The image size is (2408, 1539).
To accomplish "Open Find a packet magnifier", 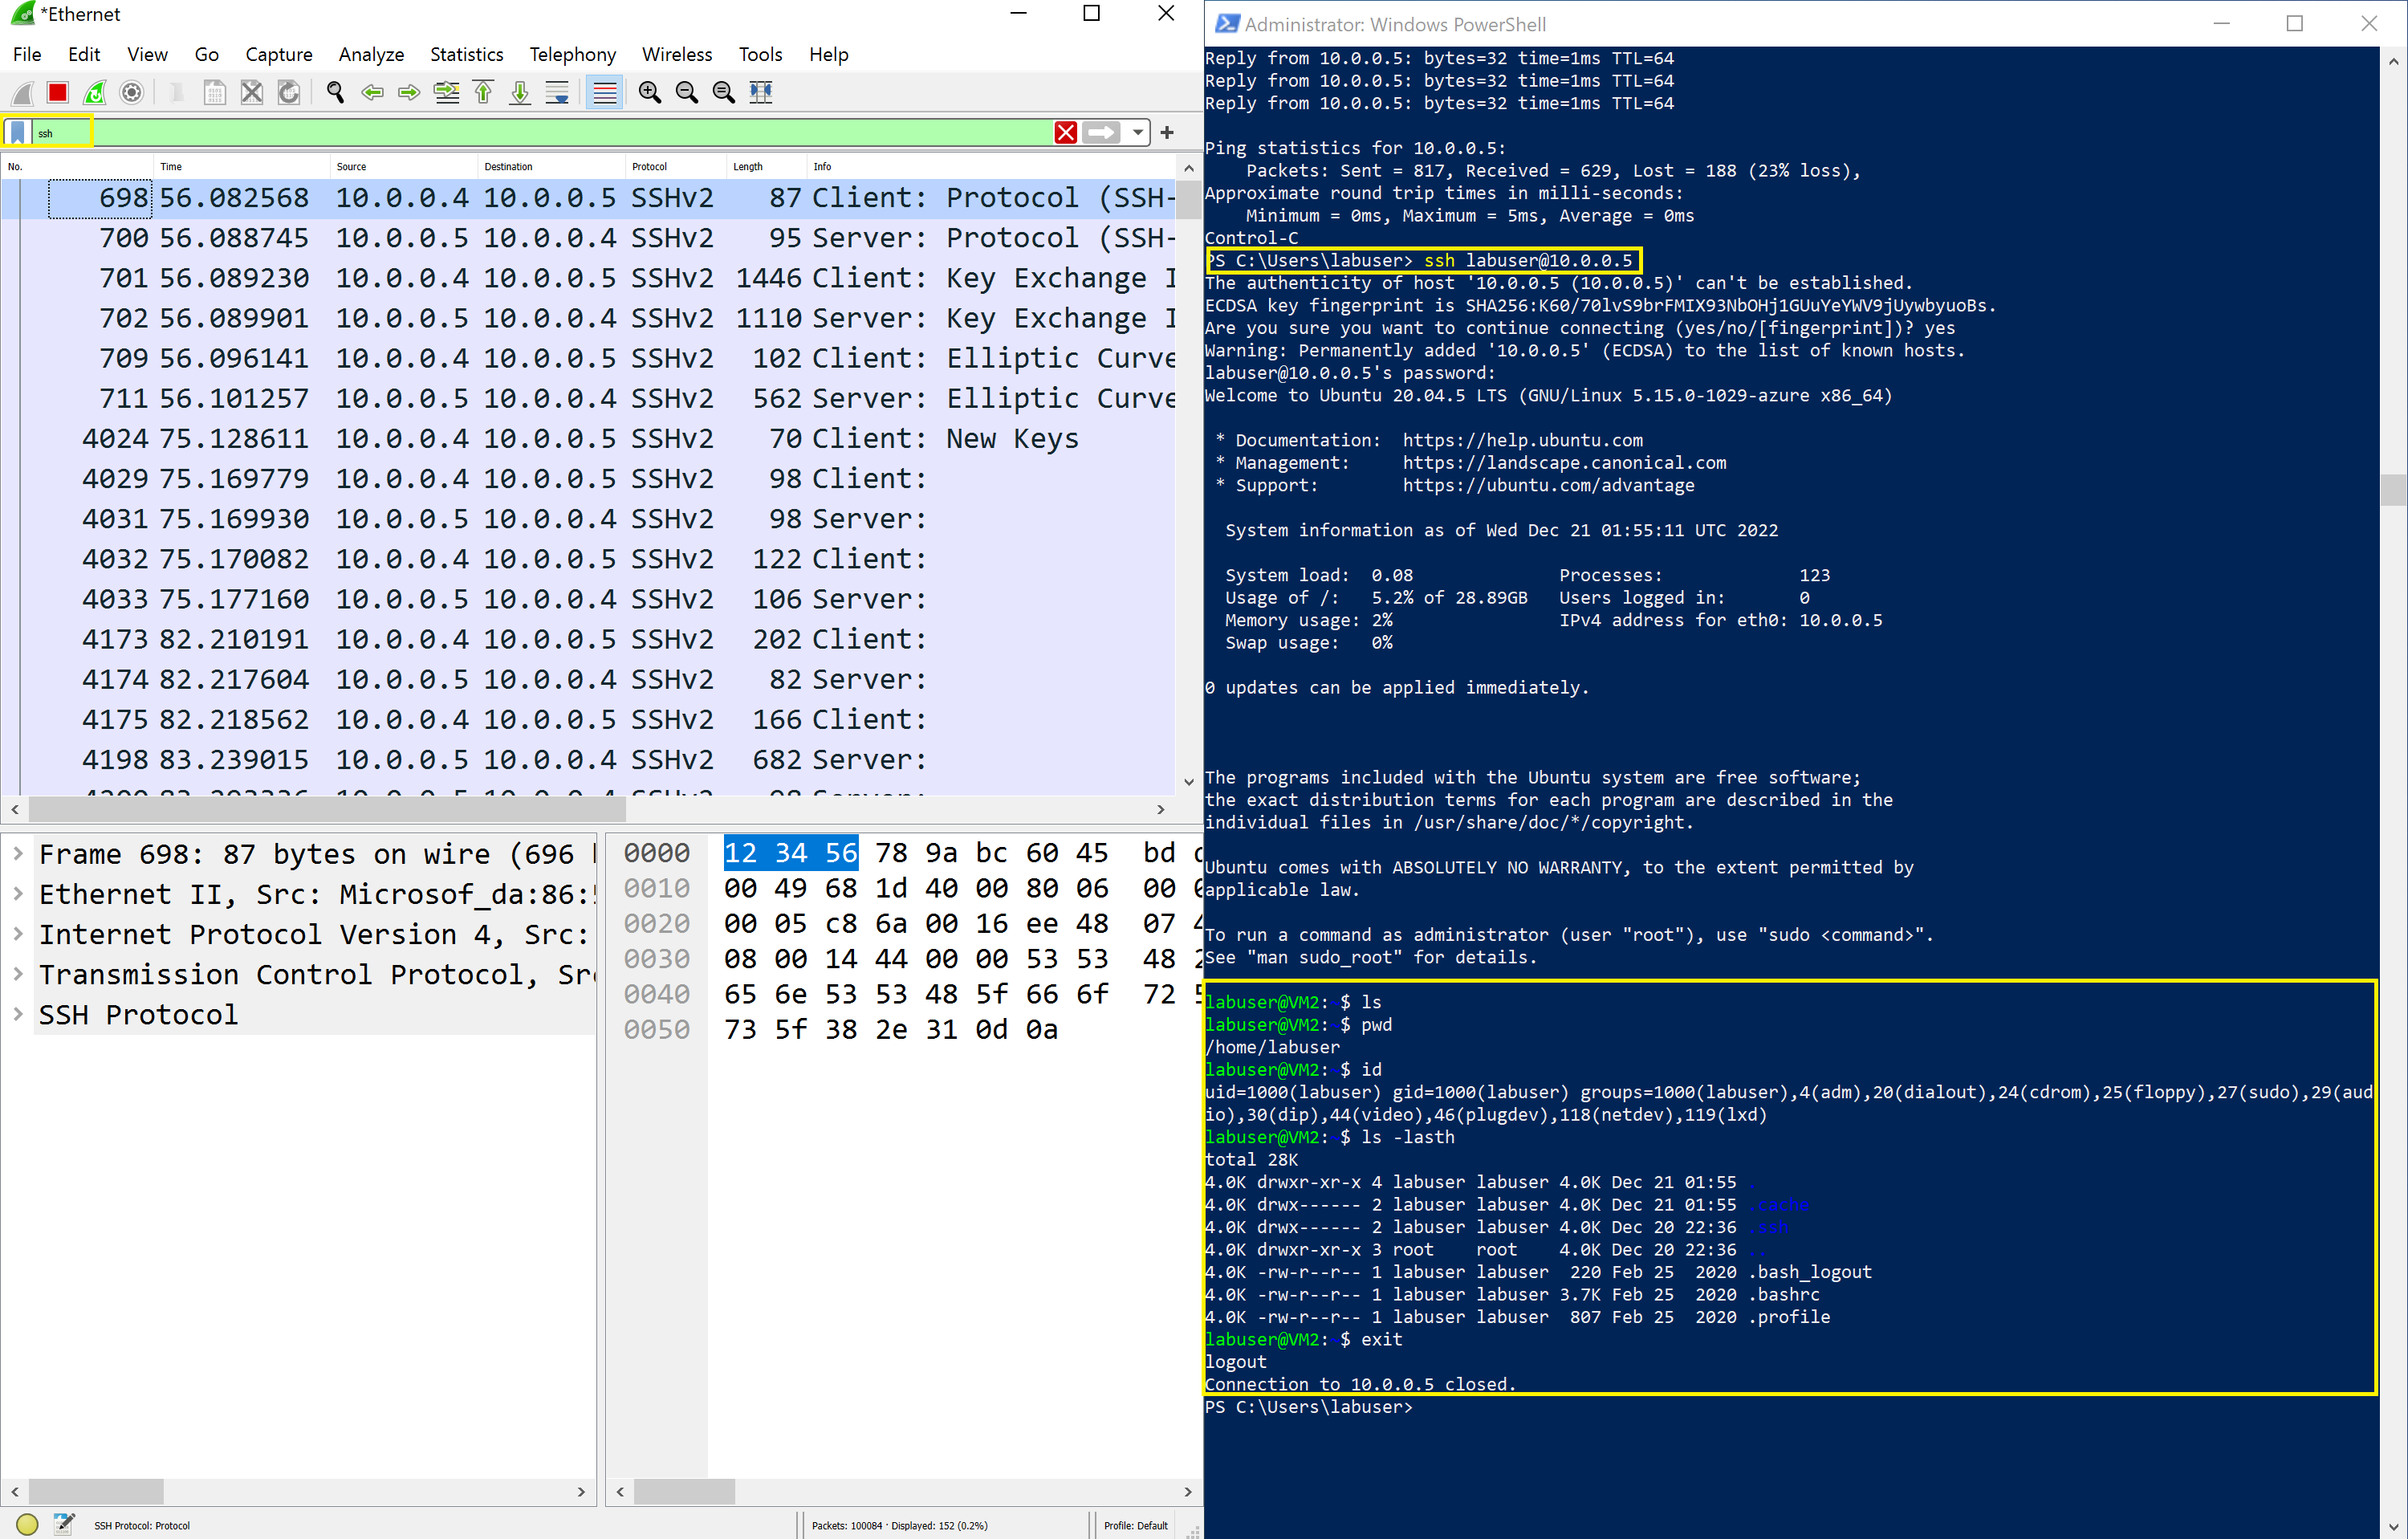I will coord(335,93).
